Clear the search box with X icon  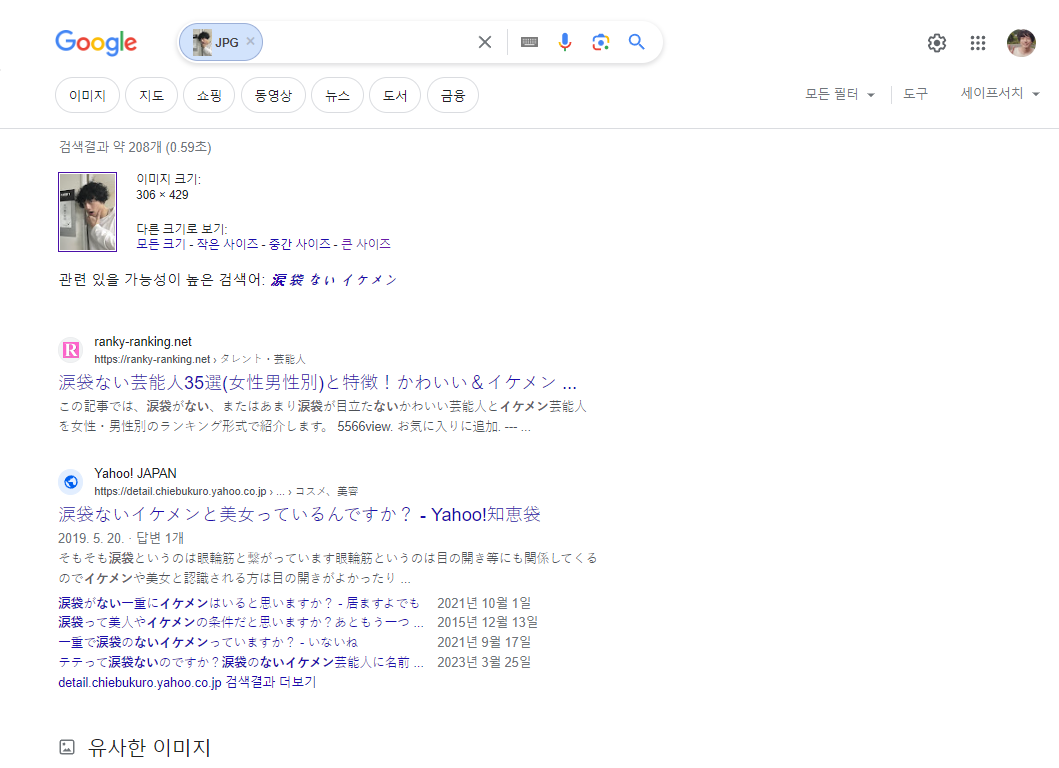[x=485, y=42]
